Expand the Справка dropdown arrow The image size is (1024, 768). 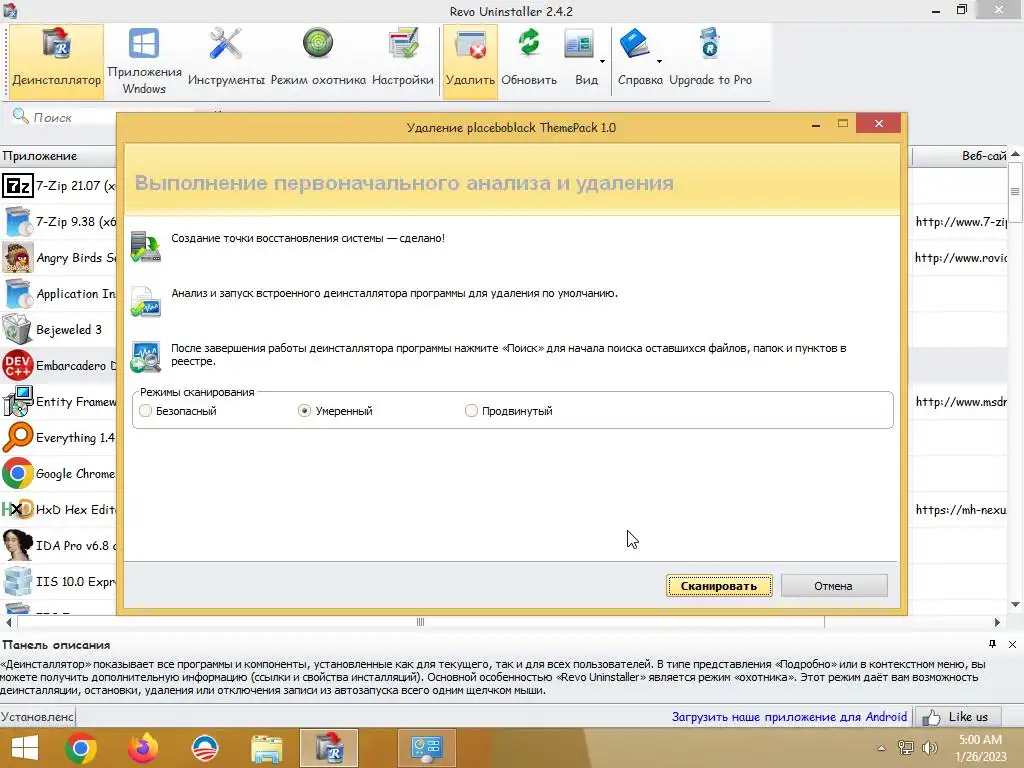point(660,61)
